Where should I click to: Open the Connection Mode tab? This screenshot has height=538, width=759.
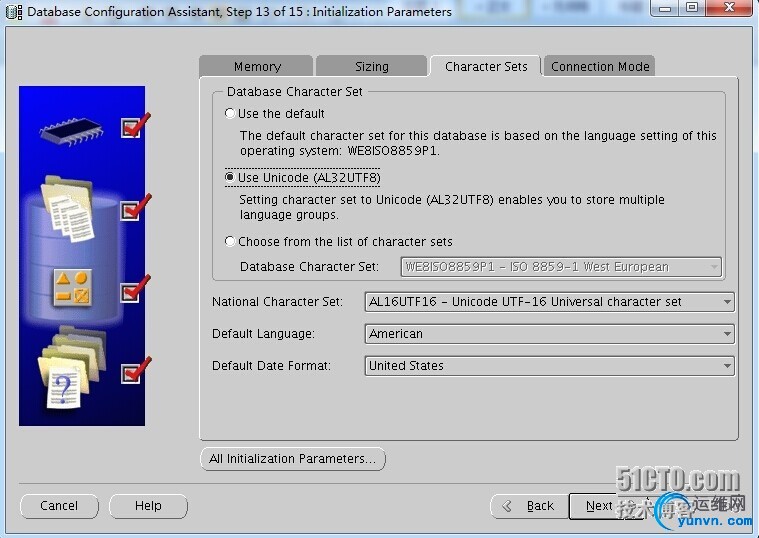tap(600, 66)
